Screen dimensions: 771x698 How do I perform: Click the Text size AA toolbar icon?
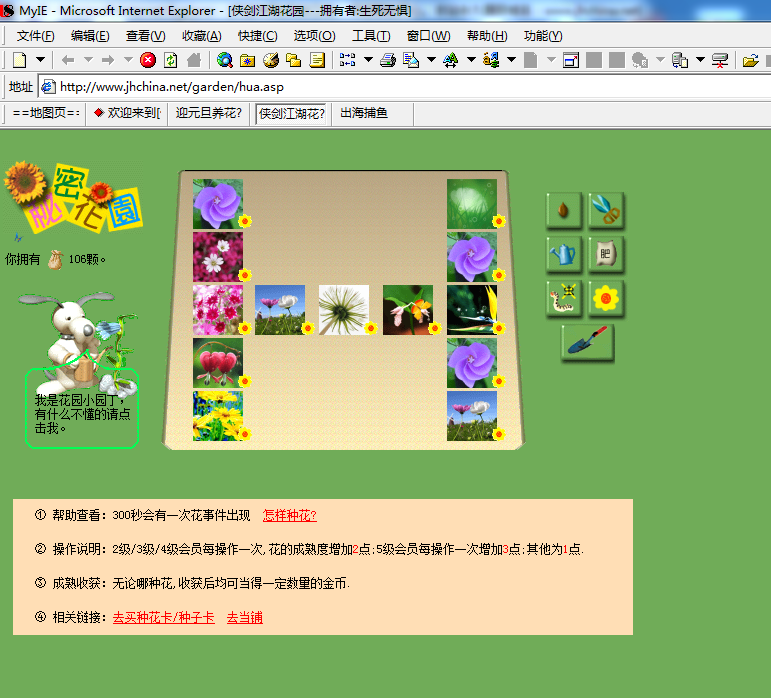450,60
